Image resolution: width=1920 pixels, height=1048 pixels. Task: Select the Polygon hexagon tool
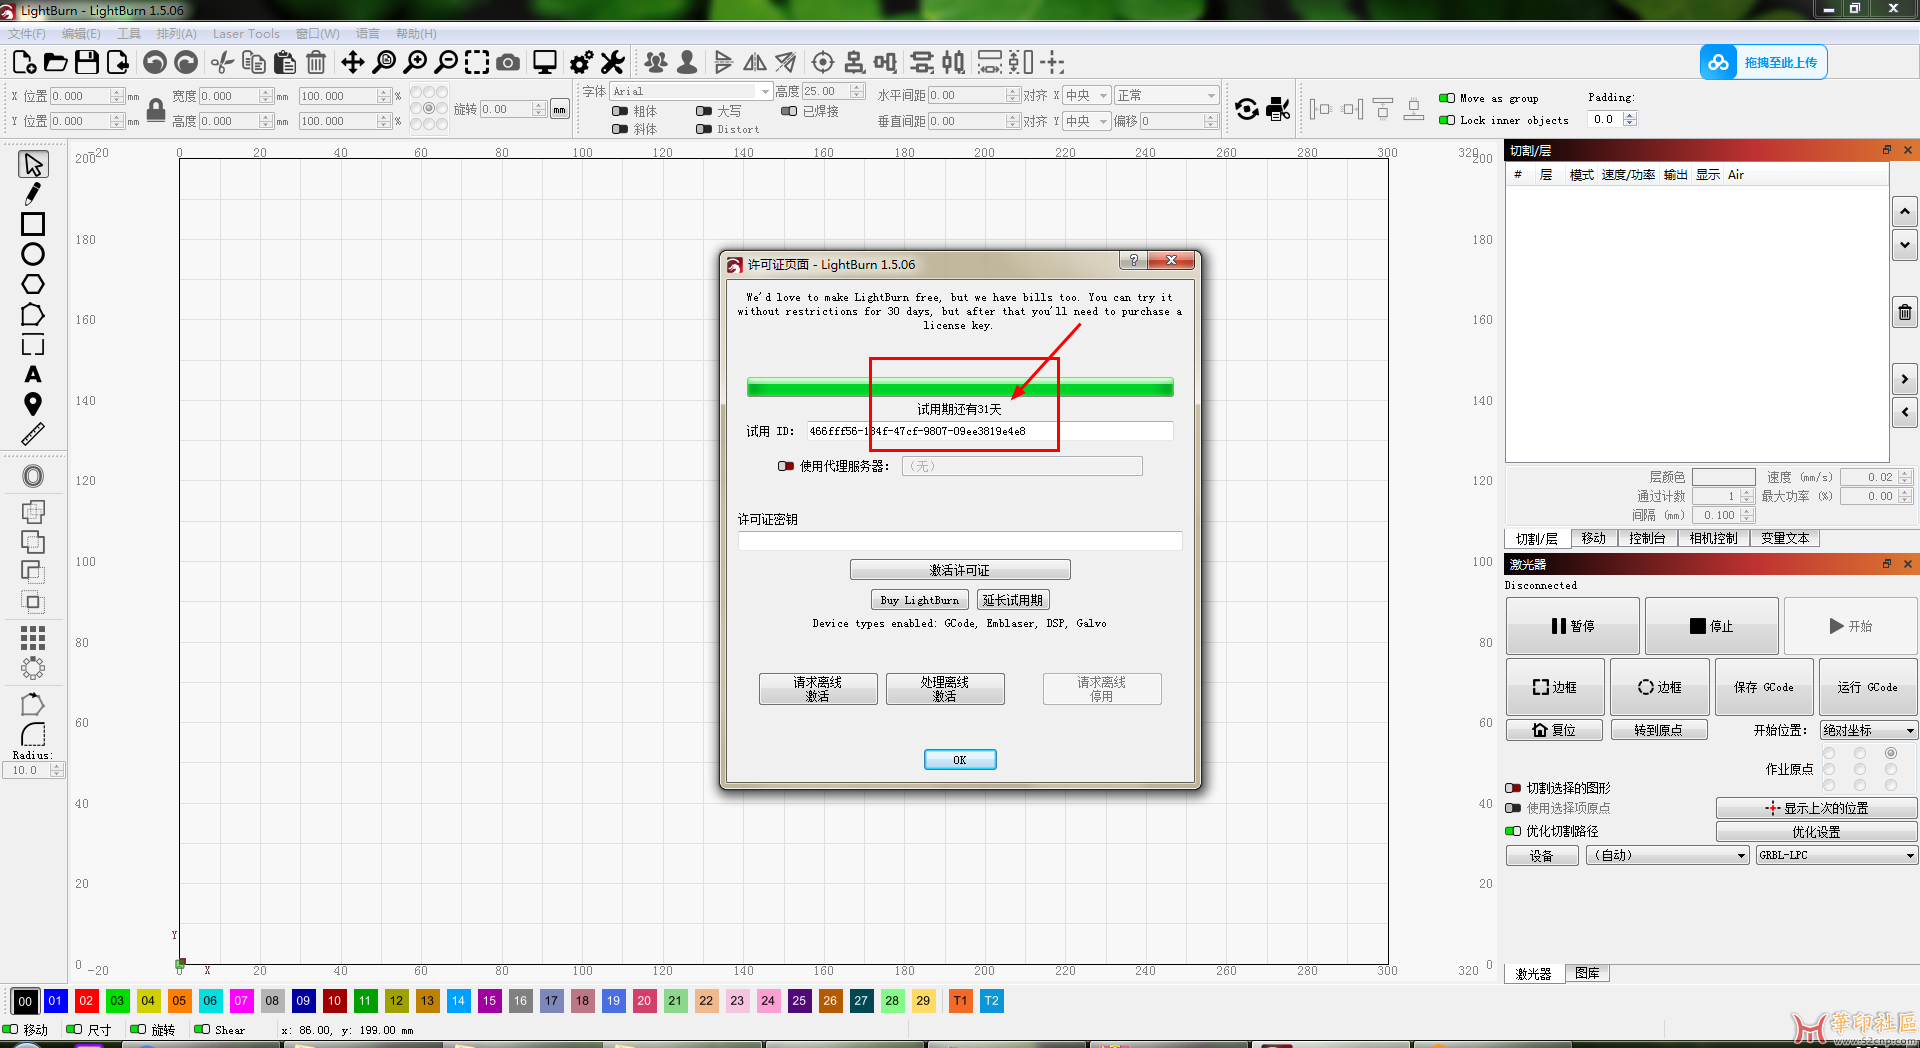[33, 284]
